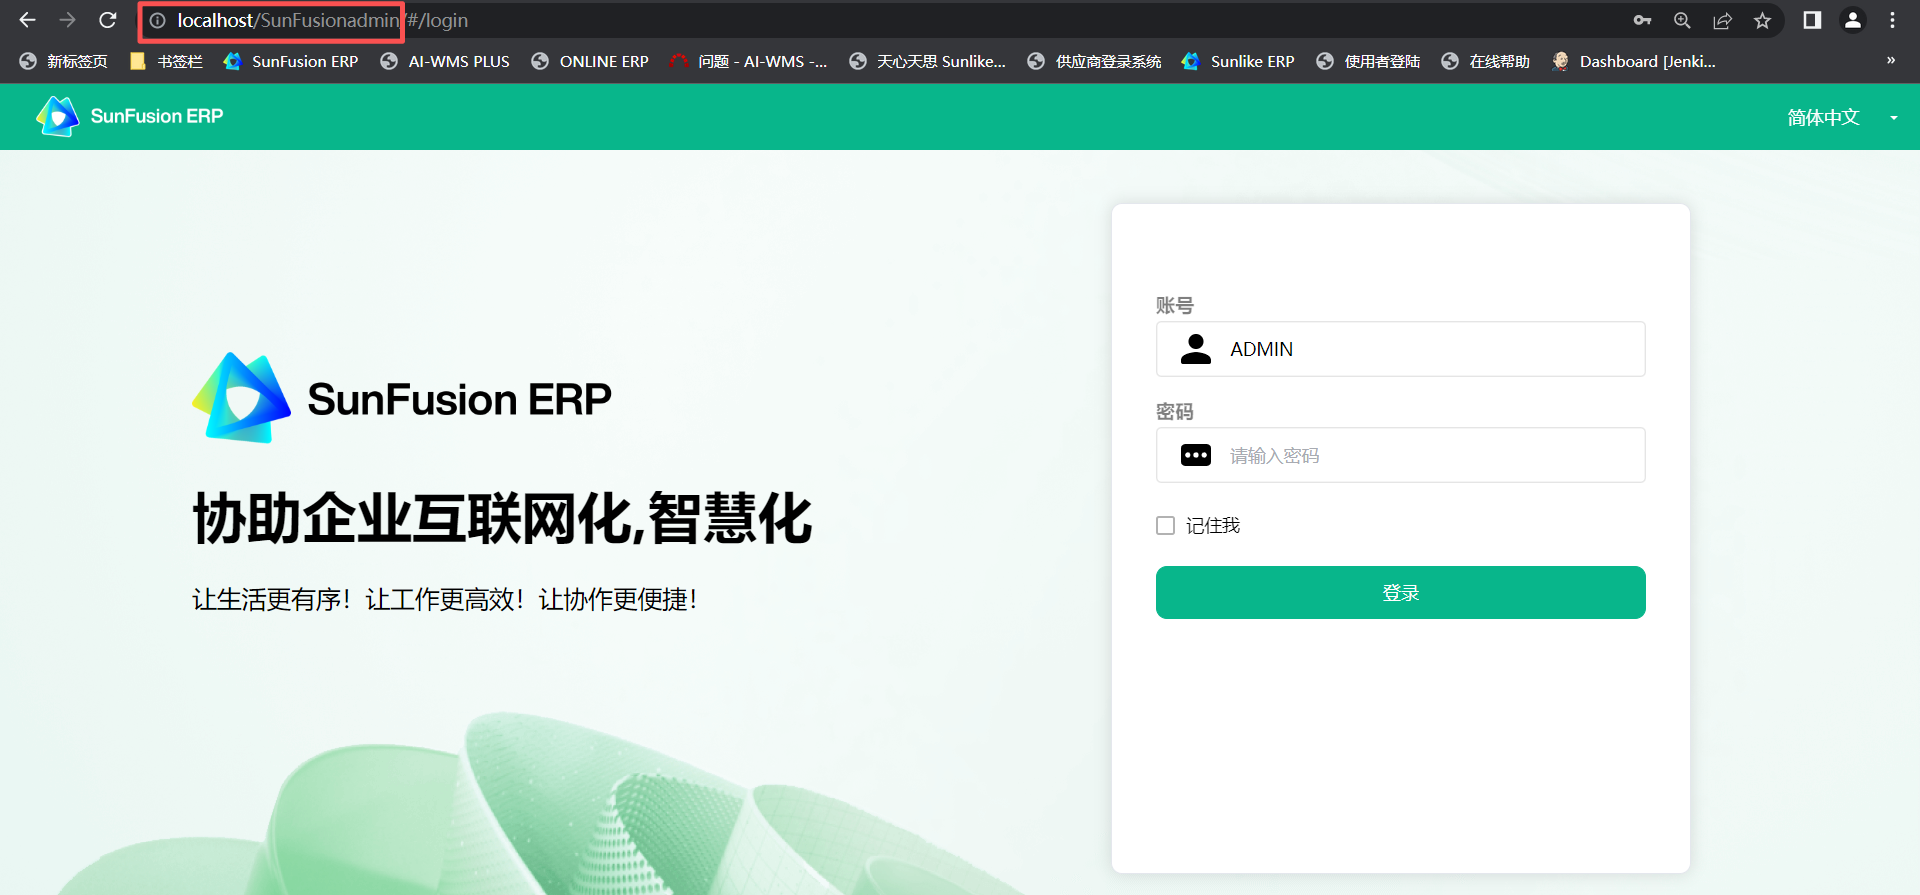This screenshot has height=895, width=1920.
Task: Focus the 请输入密码 password field
Action: point(1400,455)
